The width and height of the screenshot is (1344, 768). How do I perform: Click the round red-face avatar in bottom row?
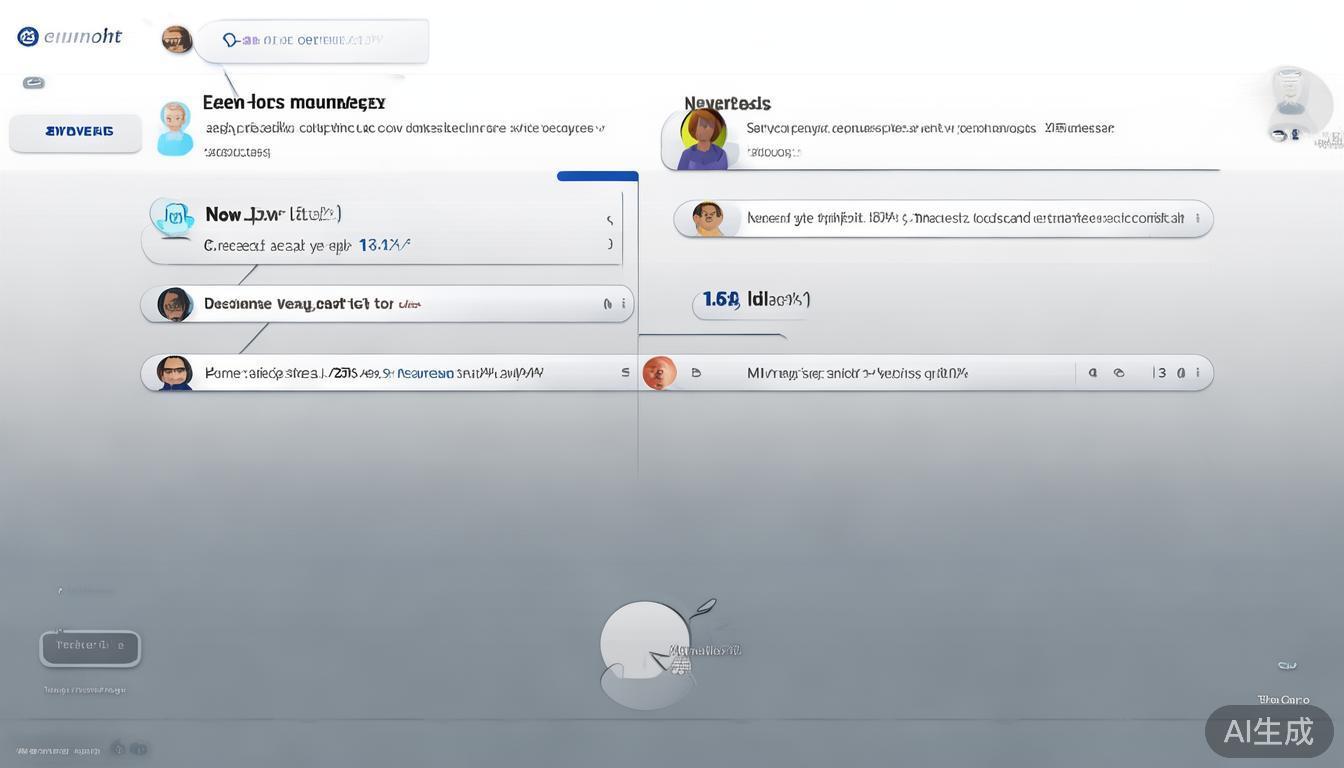pyautogui.click(x=659, y=373)
